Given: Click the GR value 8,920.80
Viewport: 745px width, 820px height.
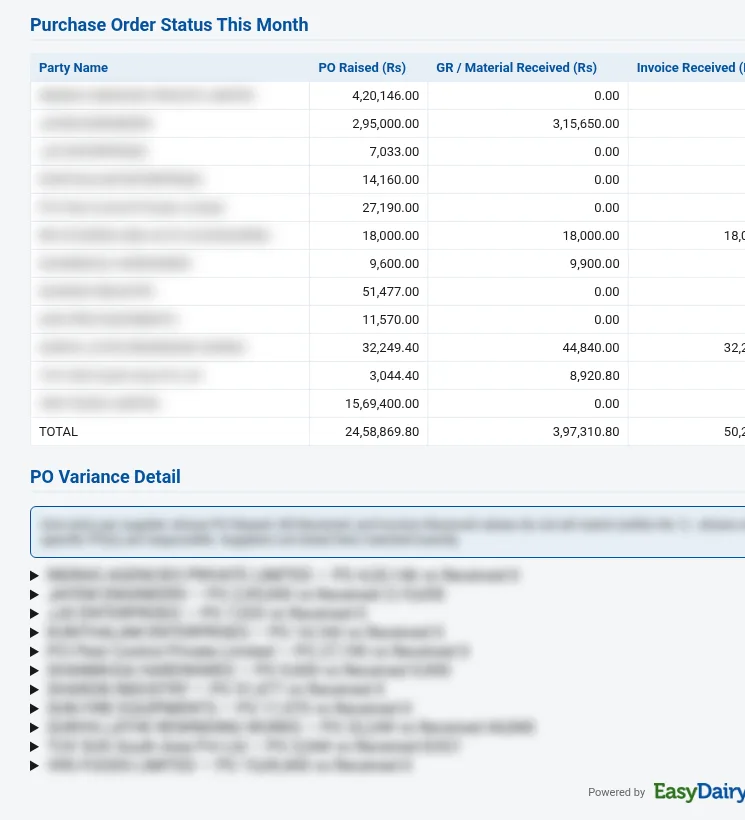Looking at the screenshot, I should coord(594,375).
